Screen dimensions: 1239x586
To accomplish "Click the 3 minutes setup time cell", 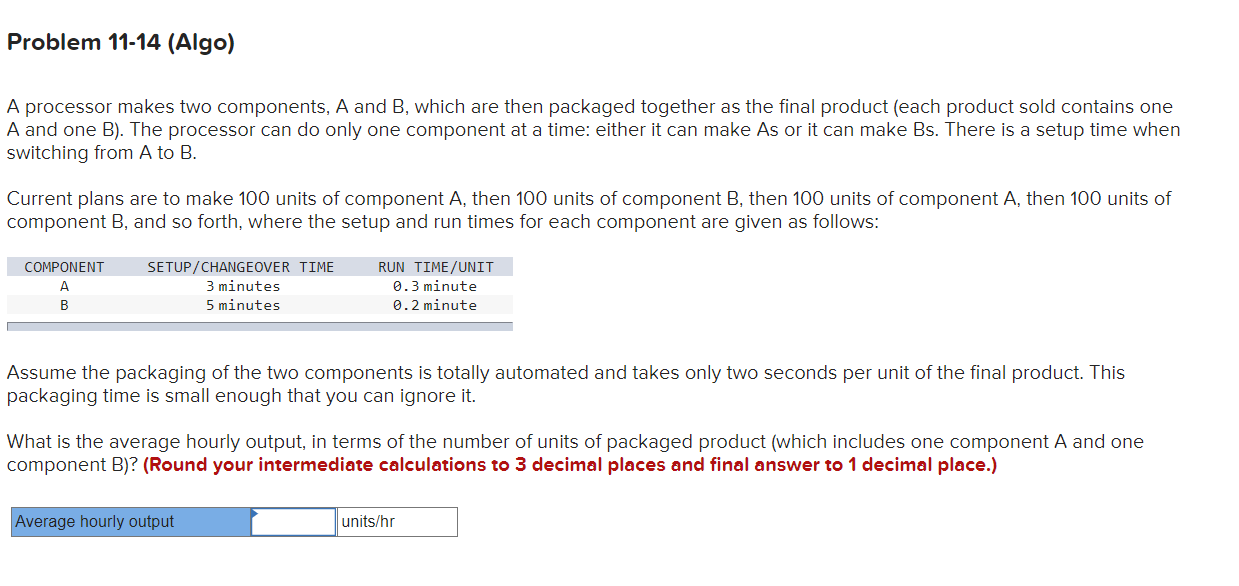I will [242, 286].
